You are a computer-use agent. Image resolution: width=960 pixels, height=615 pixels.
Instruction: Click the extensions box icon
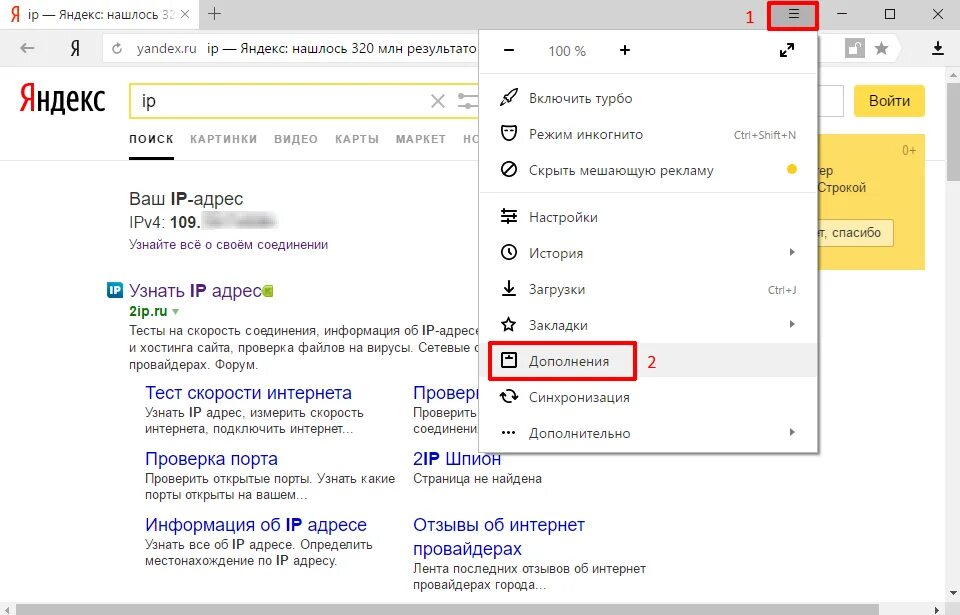pyautogui.click(x=509, y=360)
